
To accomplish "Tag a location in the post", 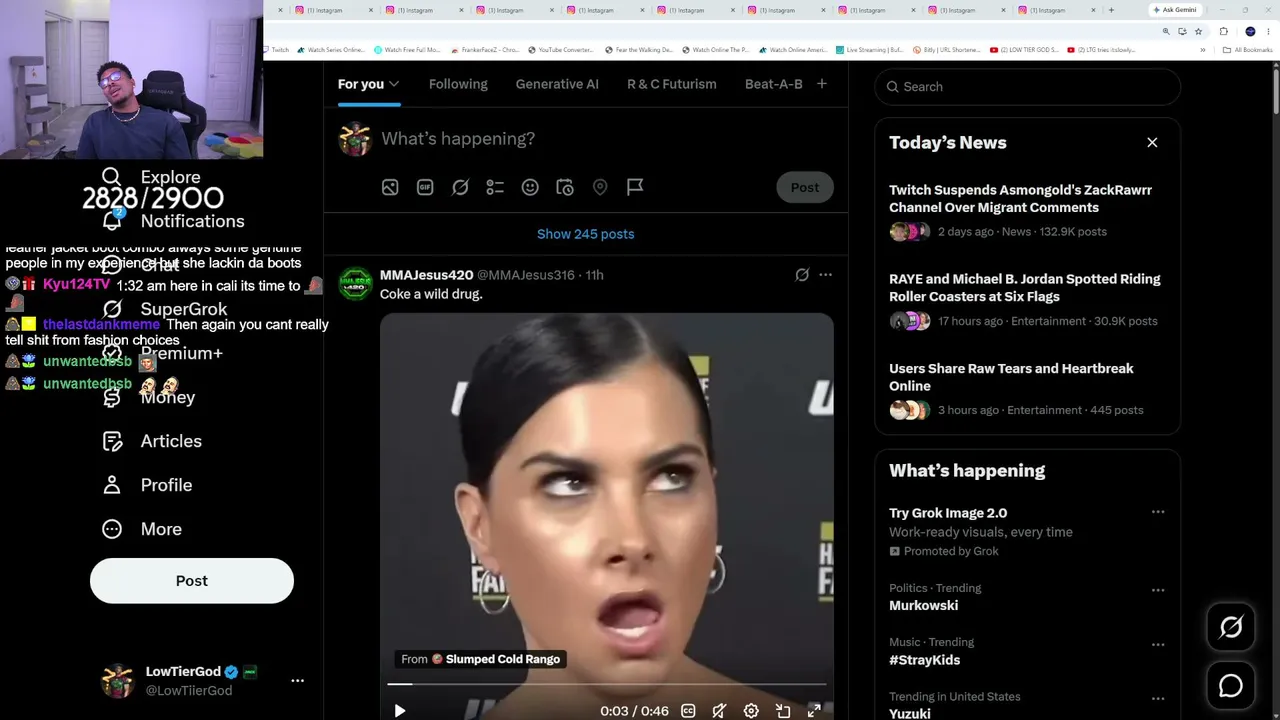I will 600,187.
